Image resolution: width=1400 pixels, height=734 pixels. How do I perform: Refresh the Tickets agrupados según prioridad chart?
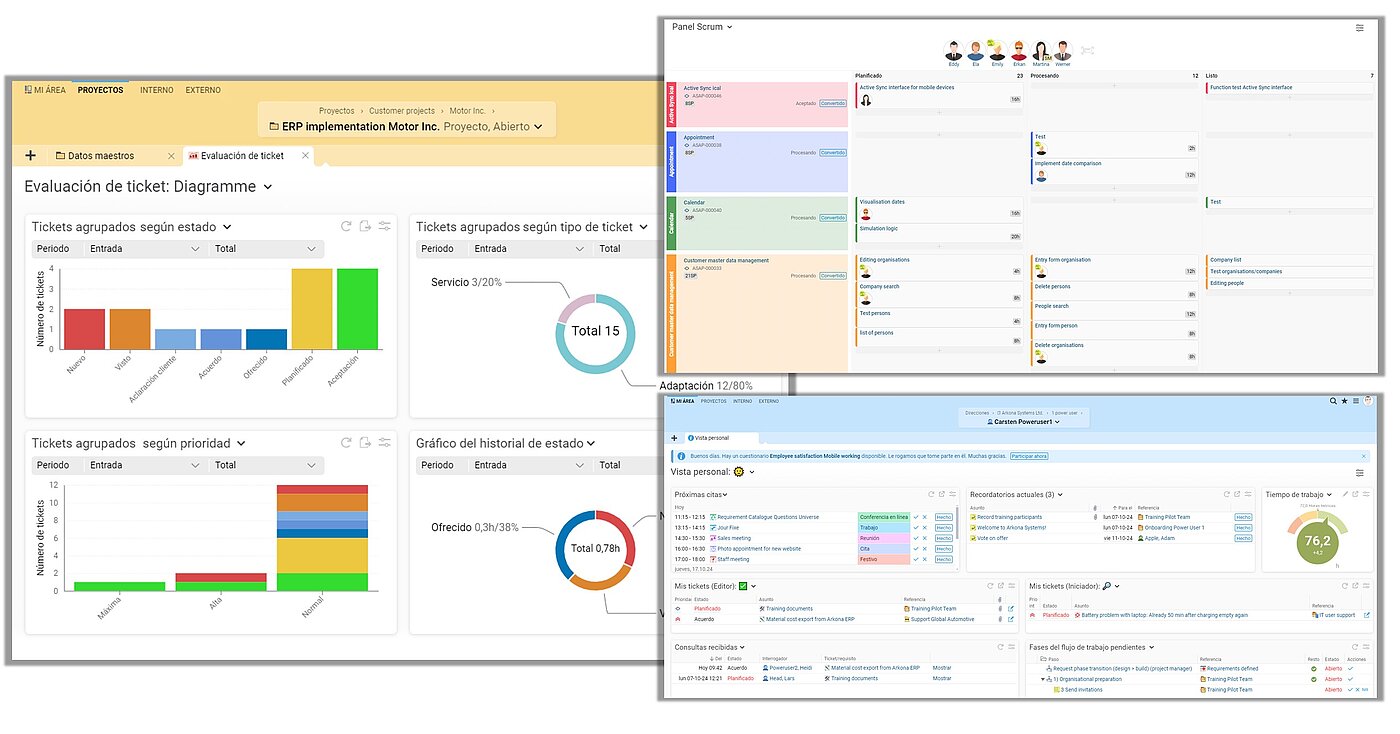[x=346, y=443]
